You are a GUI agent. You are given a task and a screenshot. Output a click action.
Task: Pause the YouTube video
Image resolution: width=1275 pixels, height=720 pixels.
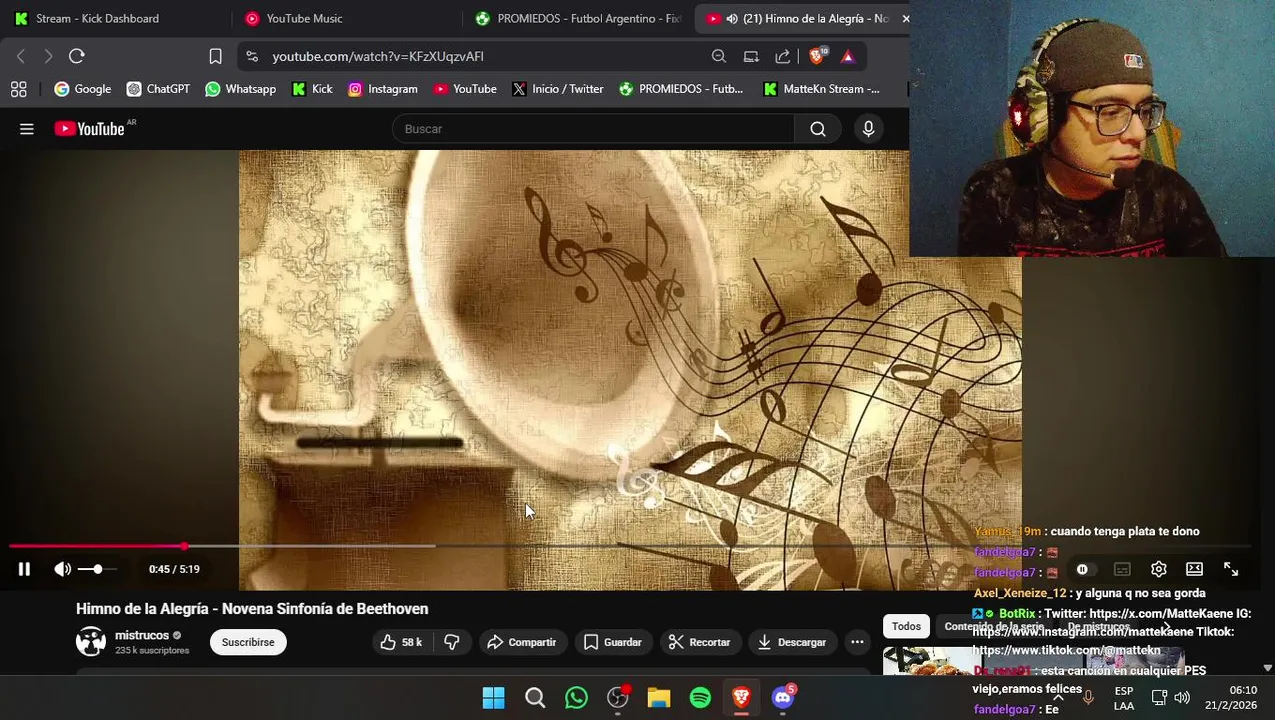24,569
